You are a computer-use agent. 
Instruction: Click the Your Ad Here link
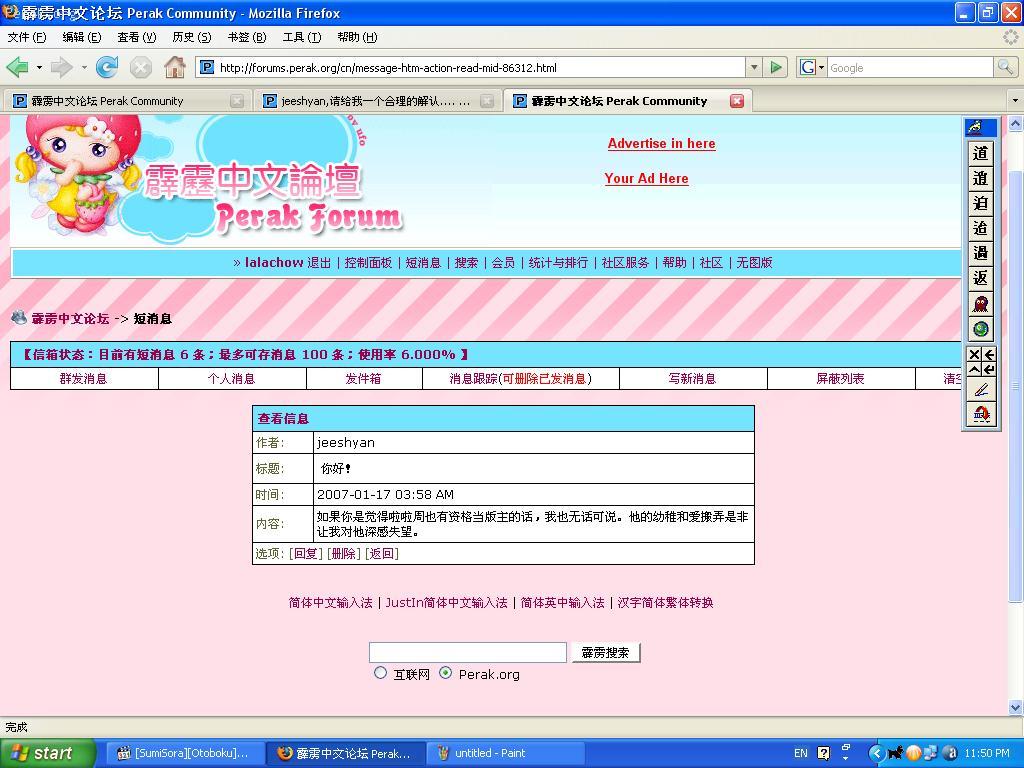tap(647, 178)
